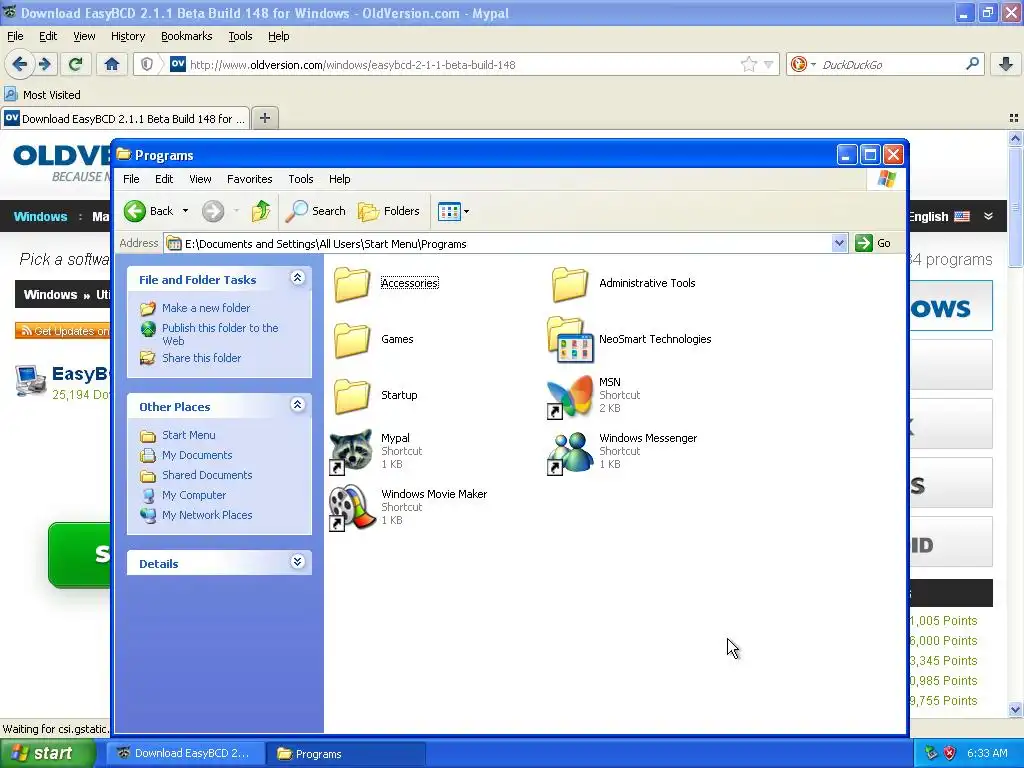Click the green Go button
The height and width of the screenshot is (768, 1024).
coord(873,243)
